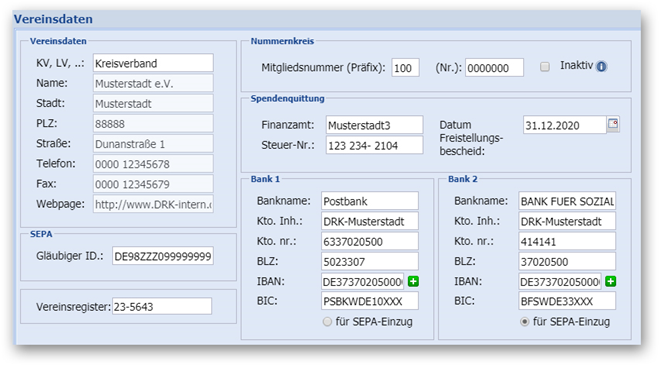Click the Steuer-Nr. input field
661x368 pixels.
point(374,145)
